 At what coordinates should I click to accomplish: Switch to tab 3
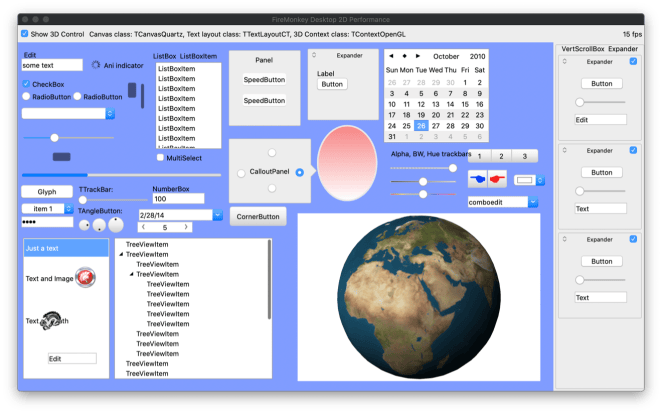tap(525, 156)
